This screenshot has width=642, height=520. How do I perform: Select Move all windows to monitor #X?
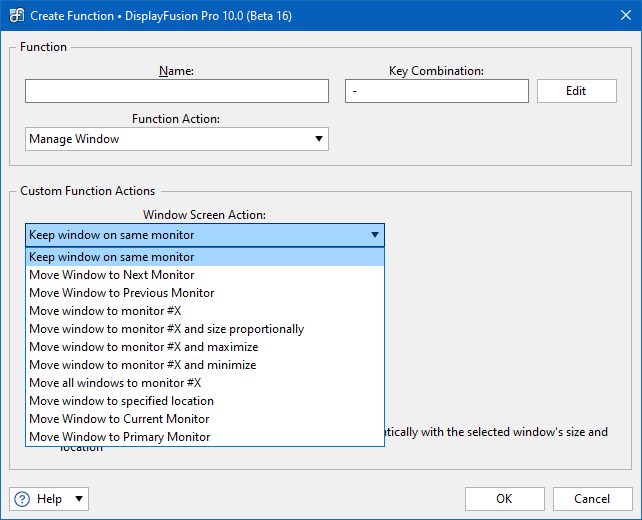click(x=205, y=383)
